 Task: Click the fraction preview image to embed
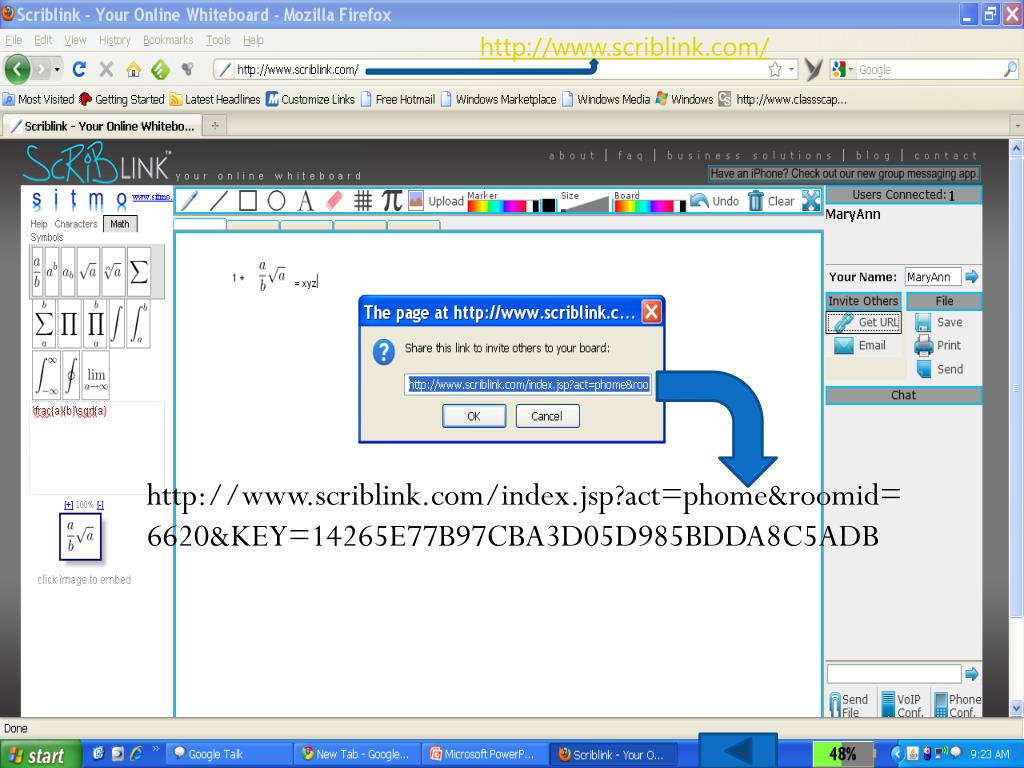click(x=80, y=537)
